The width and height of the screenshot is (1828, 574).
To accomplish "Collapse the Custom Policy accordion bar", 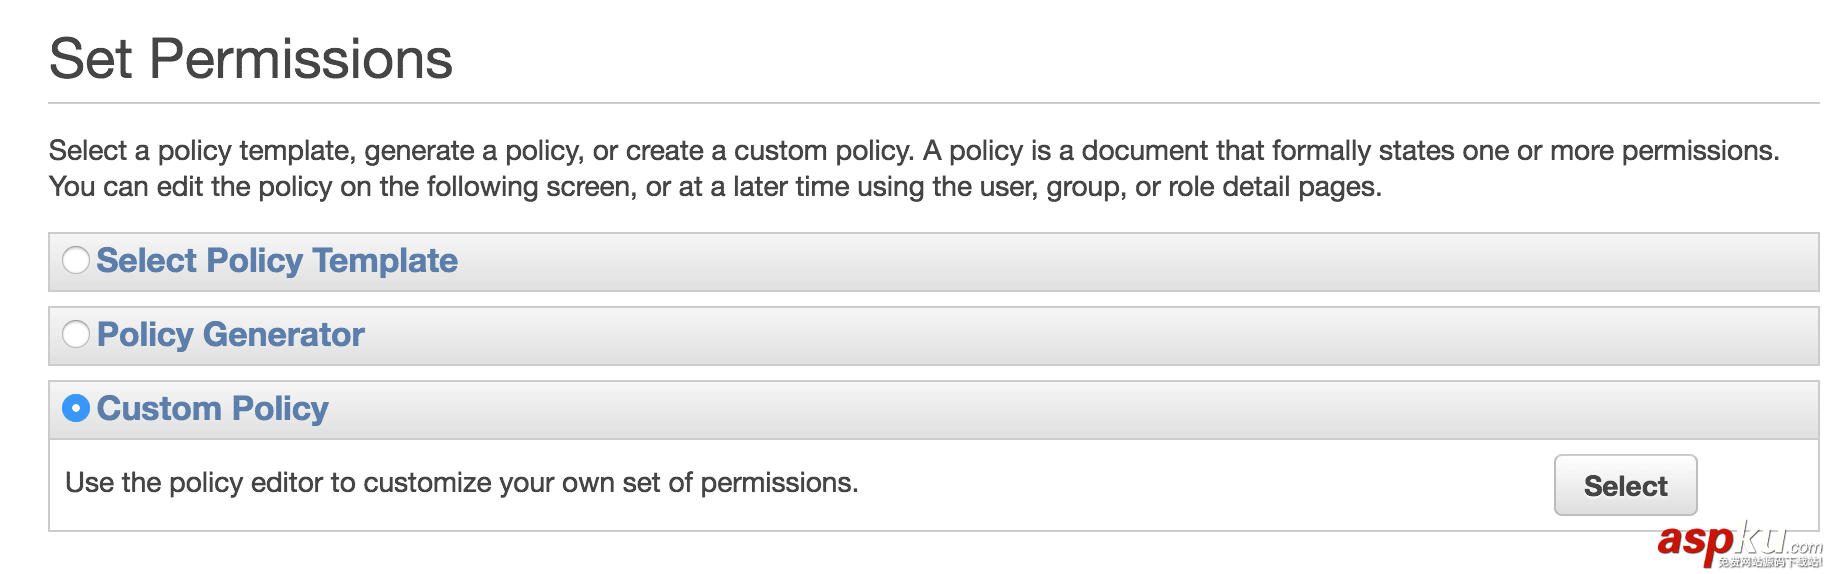I will click(x=1100, y=410).
